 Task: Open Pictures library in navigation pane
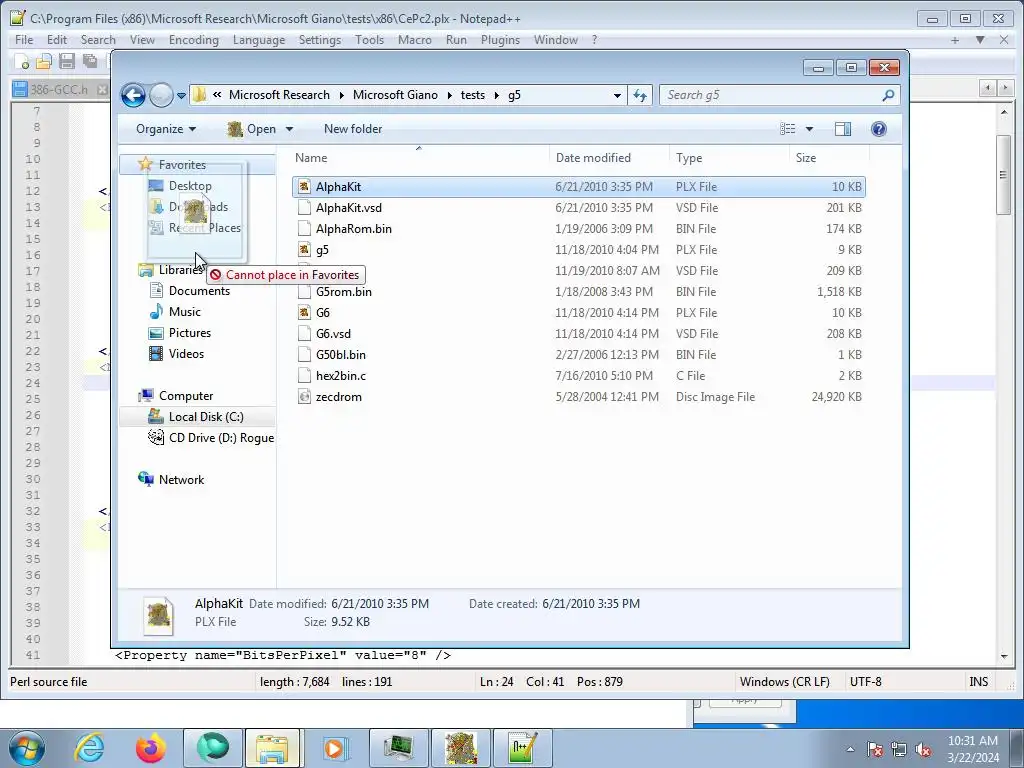click(189, 332)
